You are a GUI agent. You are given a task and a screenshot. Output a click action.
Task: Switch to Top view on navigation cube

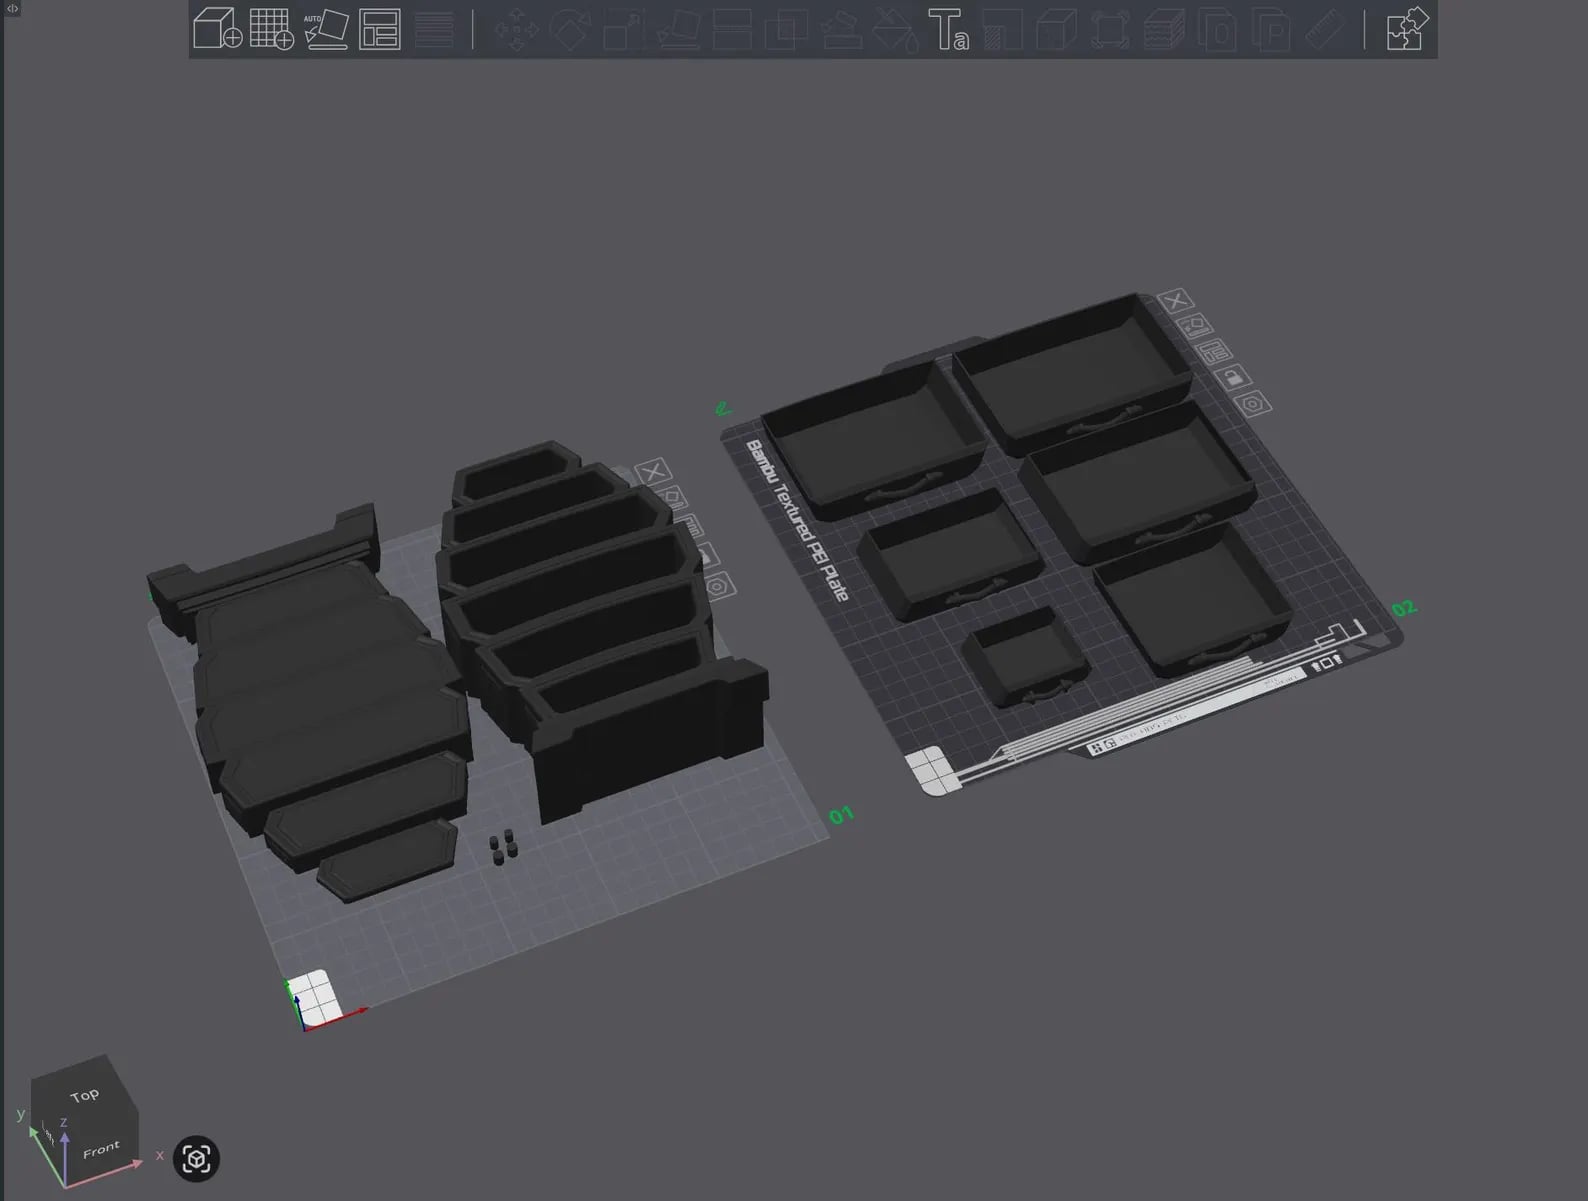[x=84, y=1095]
